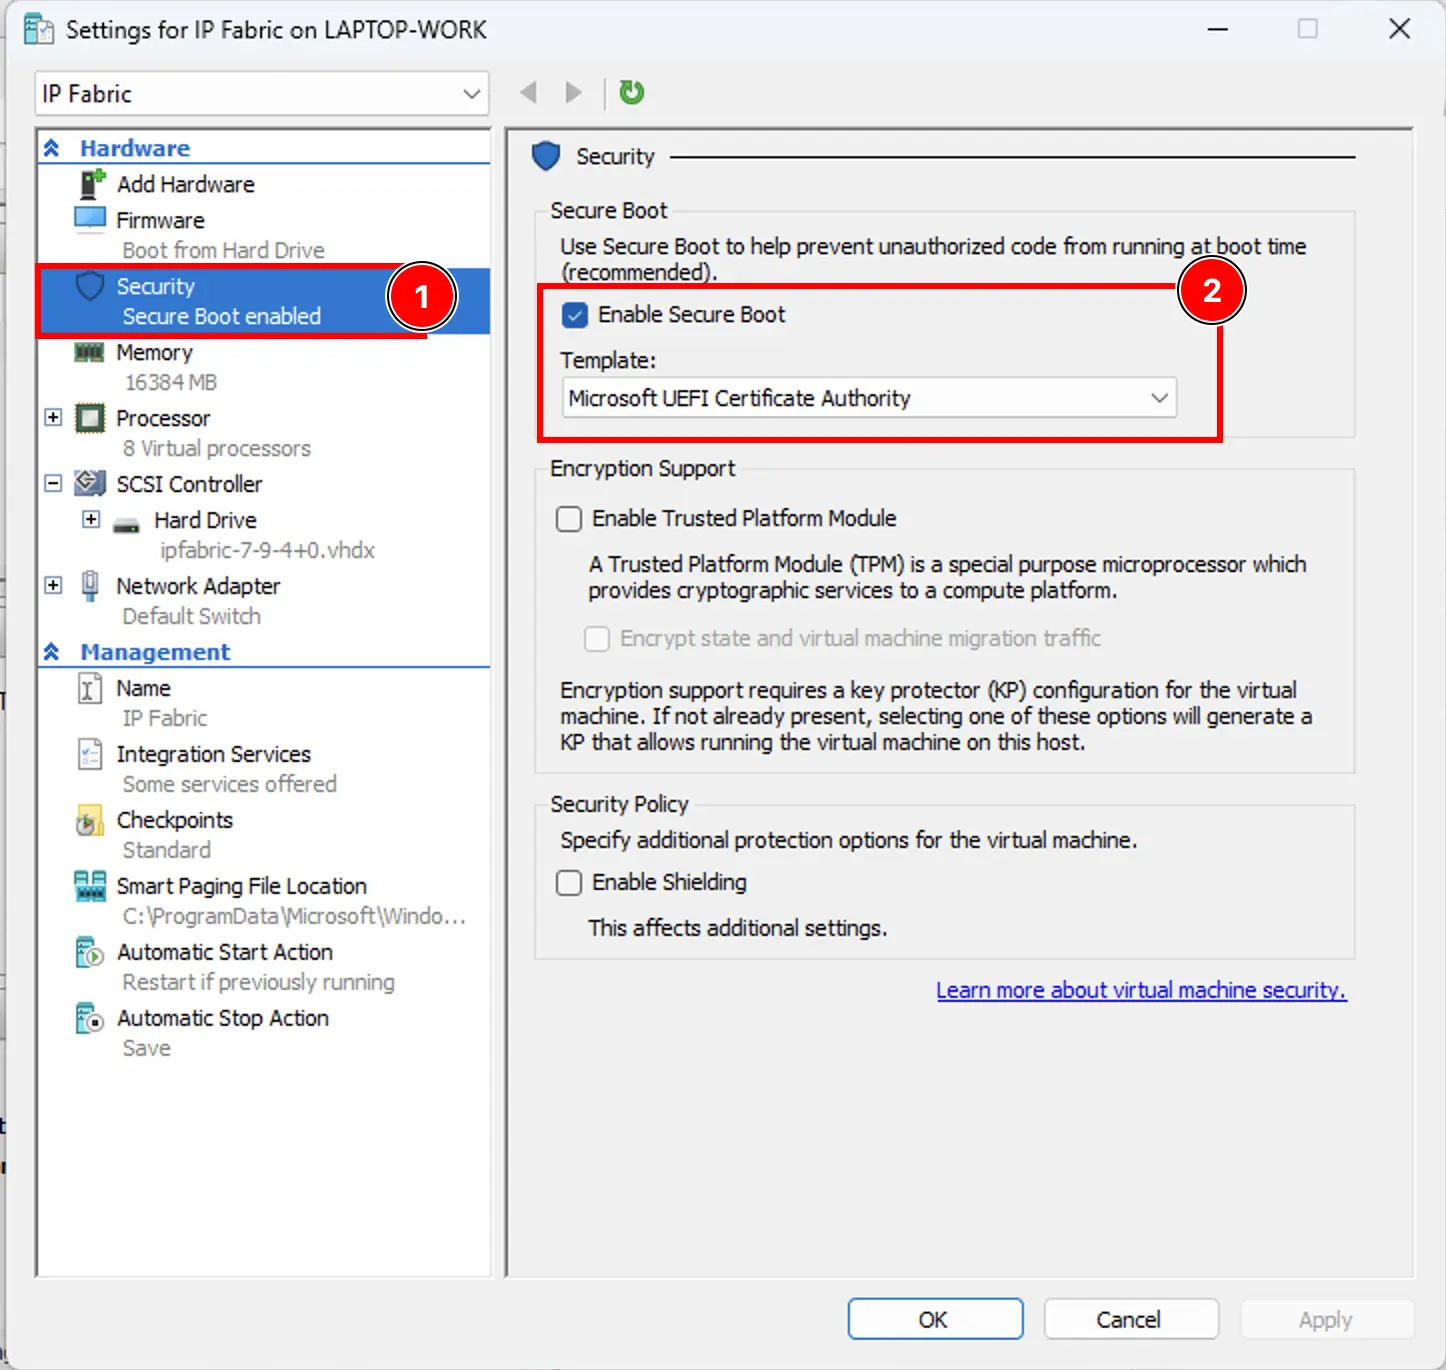Click the Add Hardware icon
This screenshot has height=1370, width=1446.
91,183
